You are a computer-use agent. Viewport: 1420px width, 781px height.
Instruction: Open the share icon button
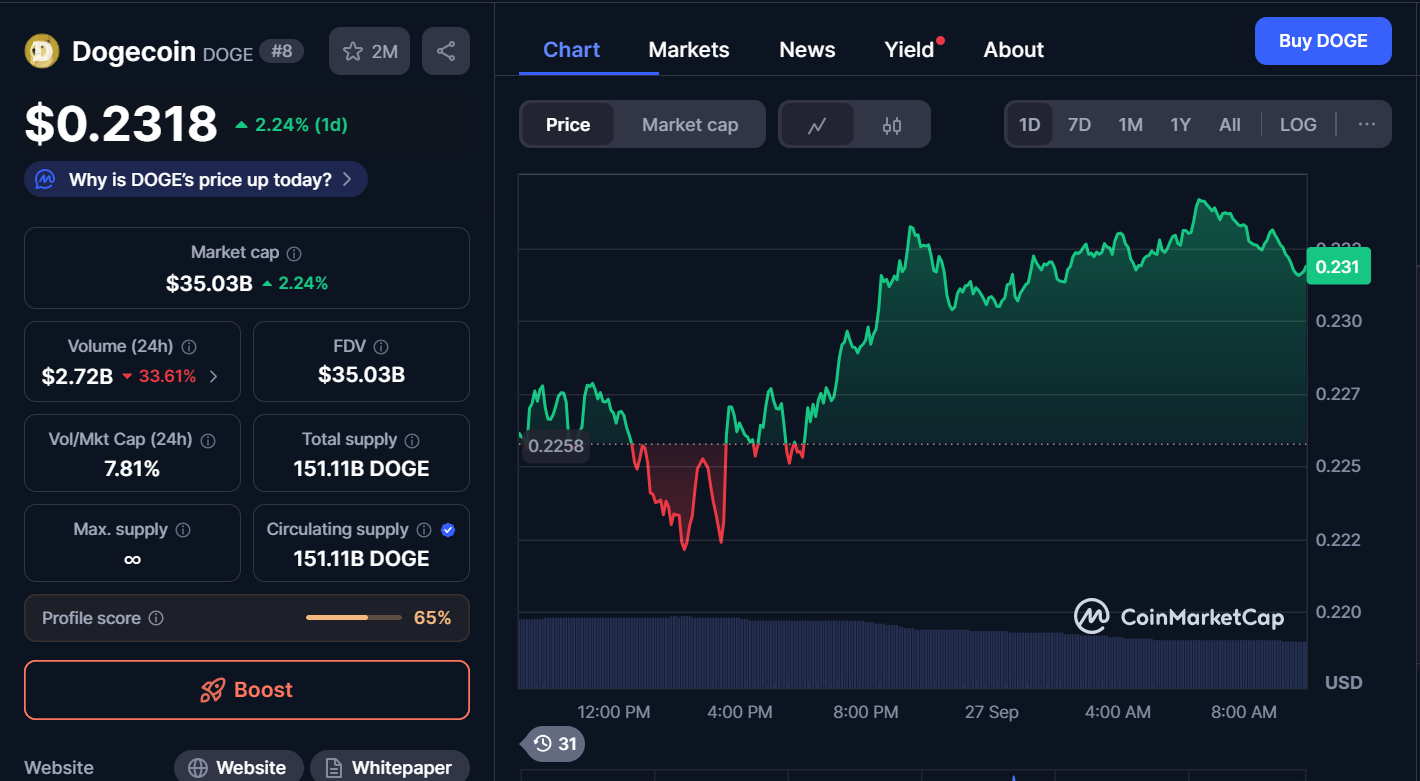[446, 51]
